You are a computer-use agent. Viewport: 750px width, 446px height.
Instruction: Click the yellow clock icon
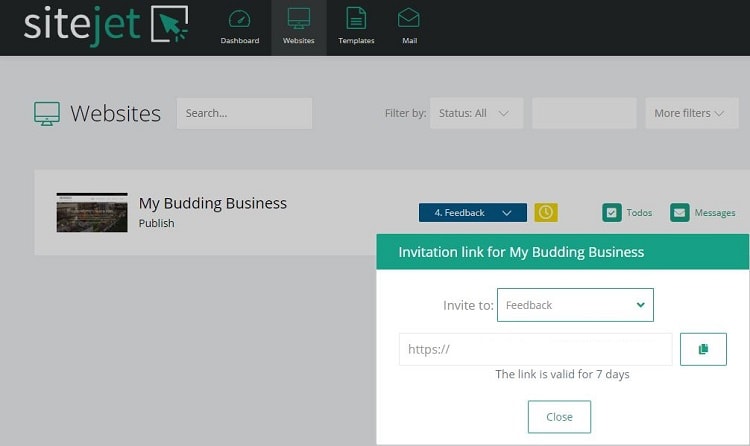point(546,212)
